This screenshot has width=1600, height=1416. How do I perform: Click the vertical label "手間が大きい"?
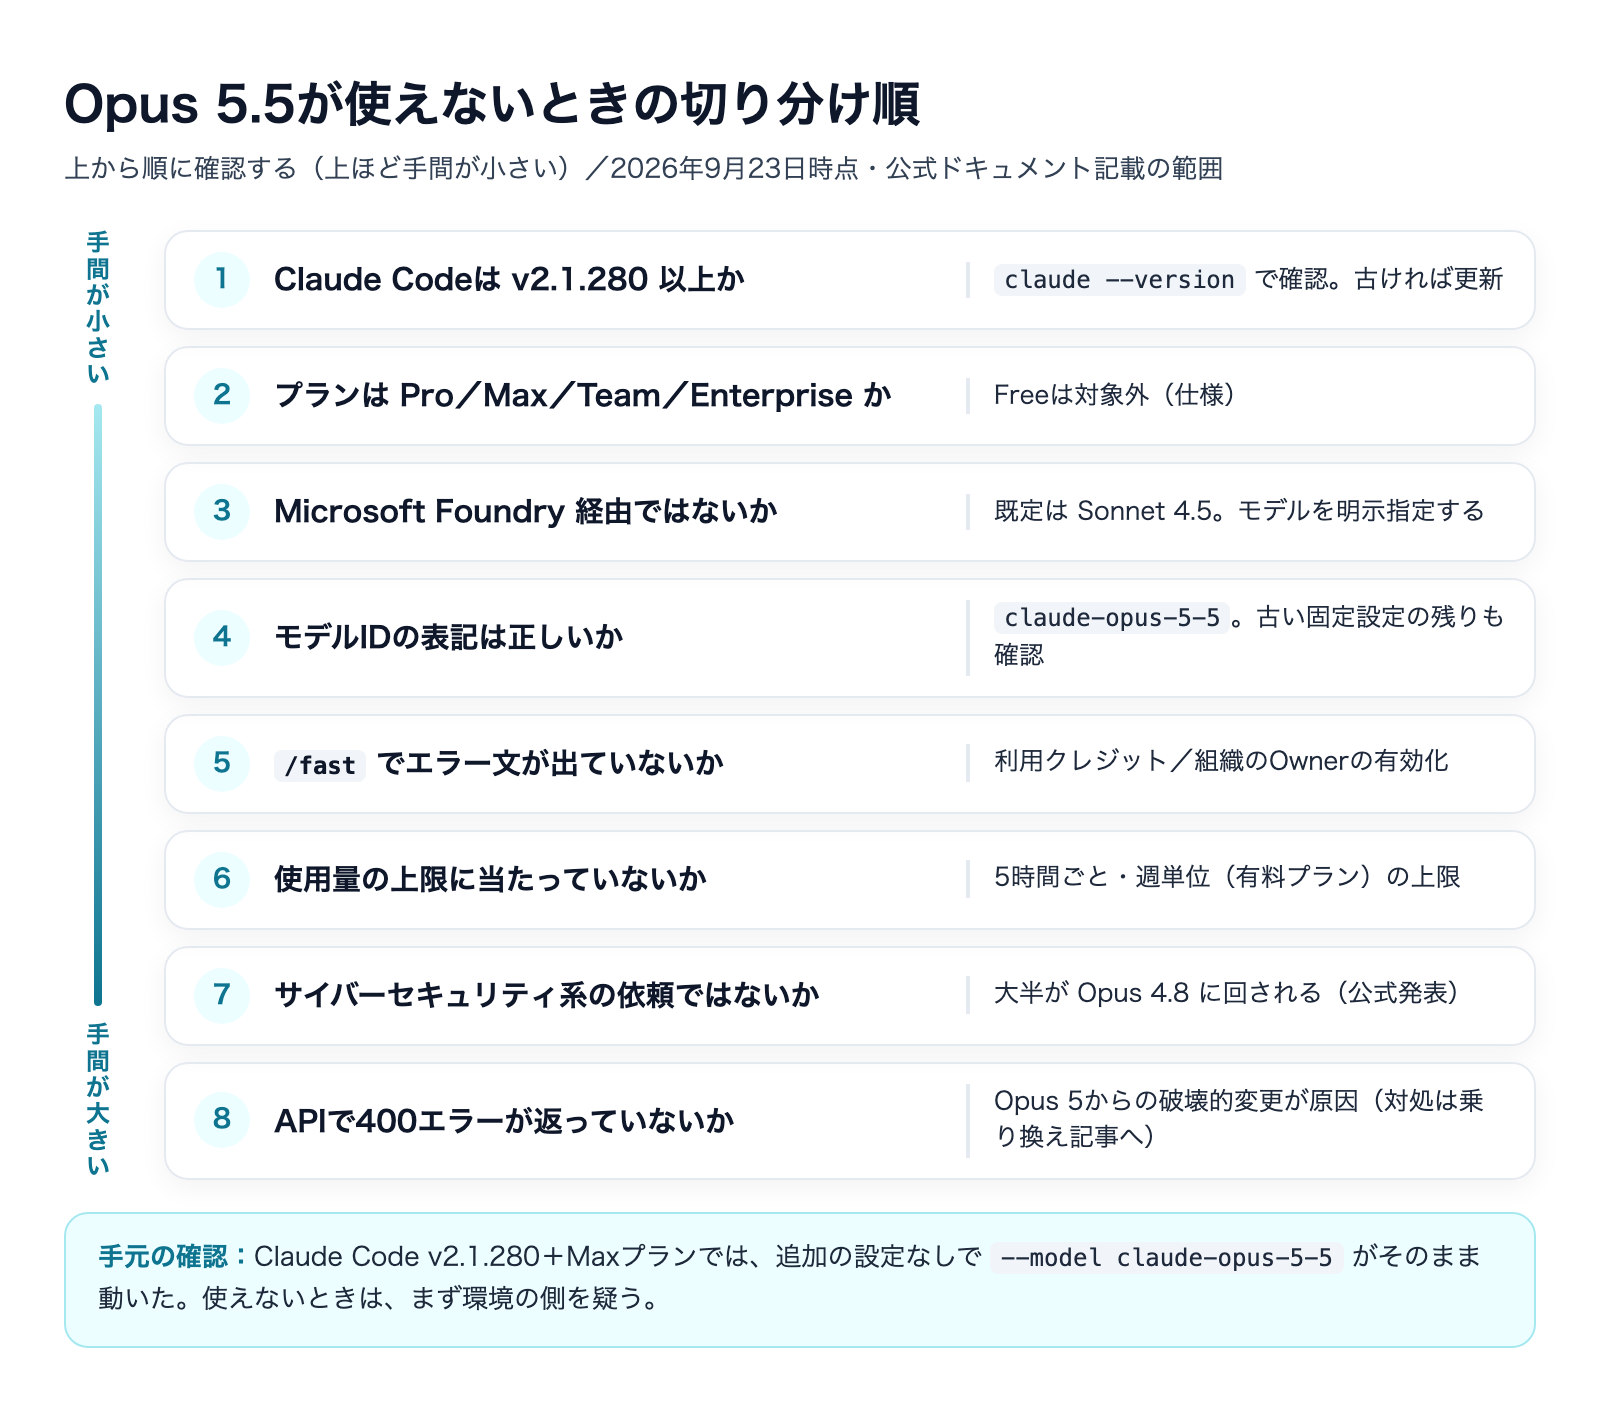coord(98,1100)
